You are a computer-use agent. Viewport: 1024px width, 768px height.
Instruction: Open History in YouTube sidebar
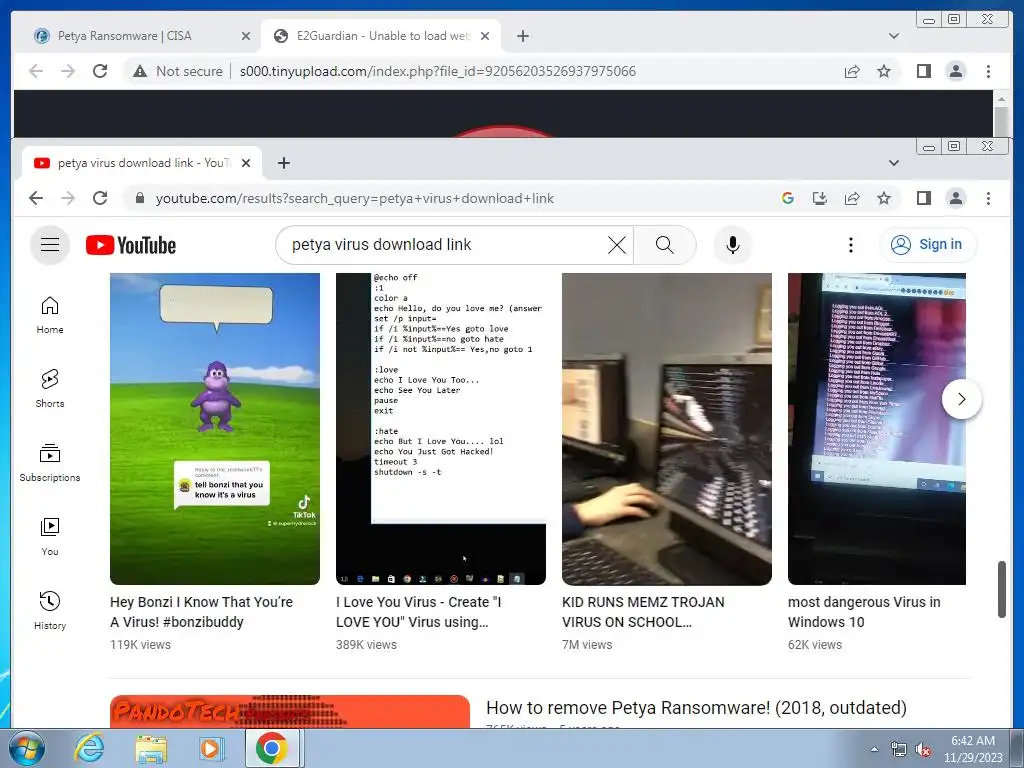[50, 611]
